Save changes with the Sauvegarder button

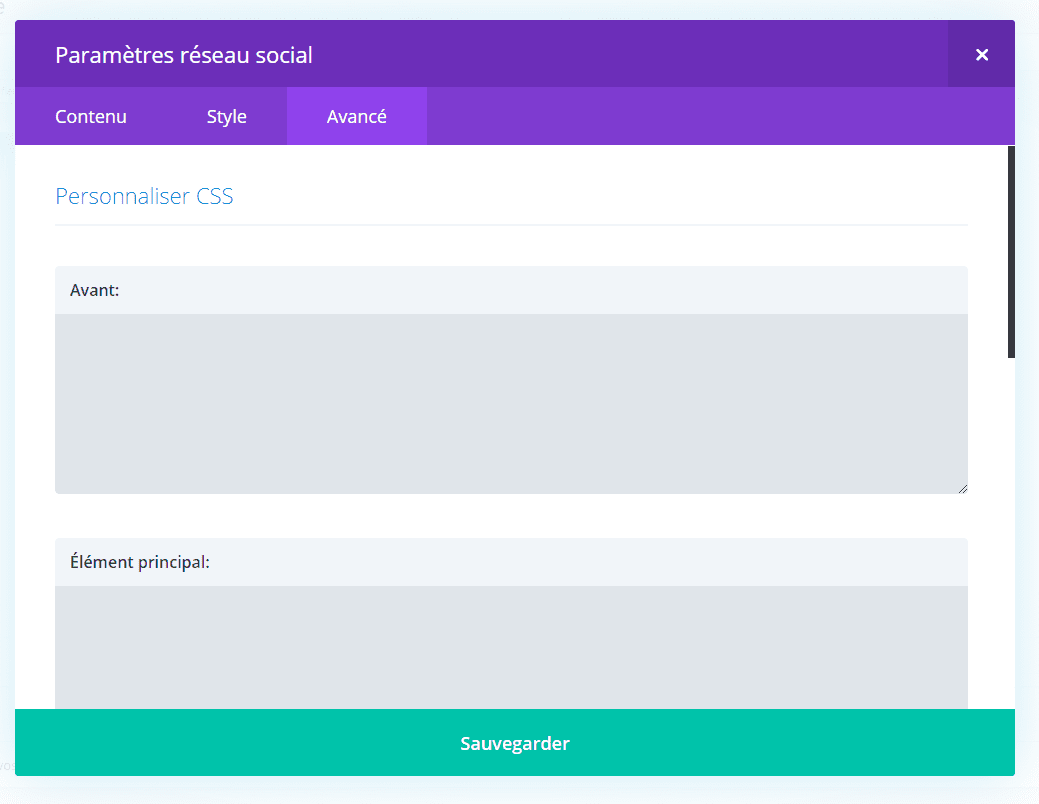pyautogui.click(x=515, y=743)
